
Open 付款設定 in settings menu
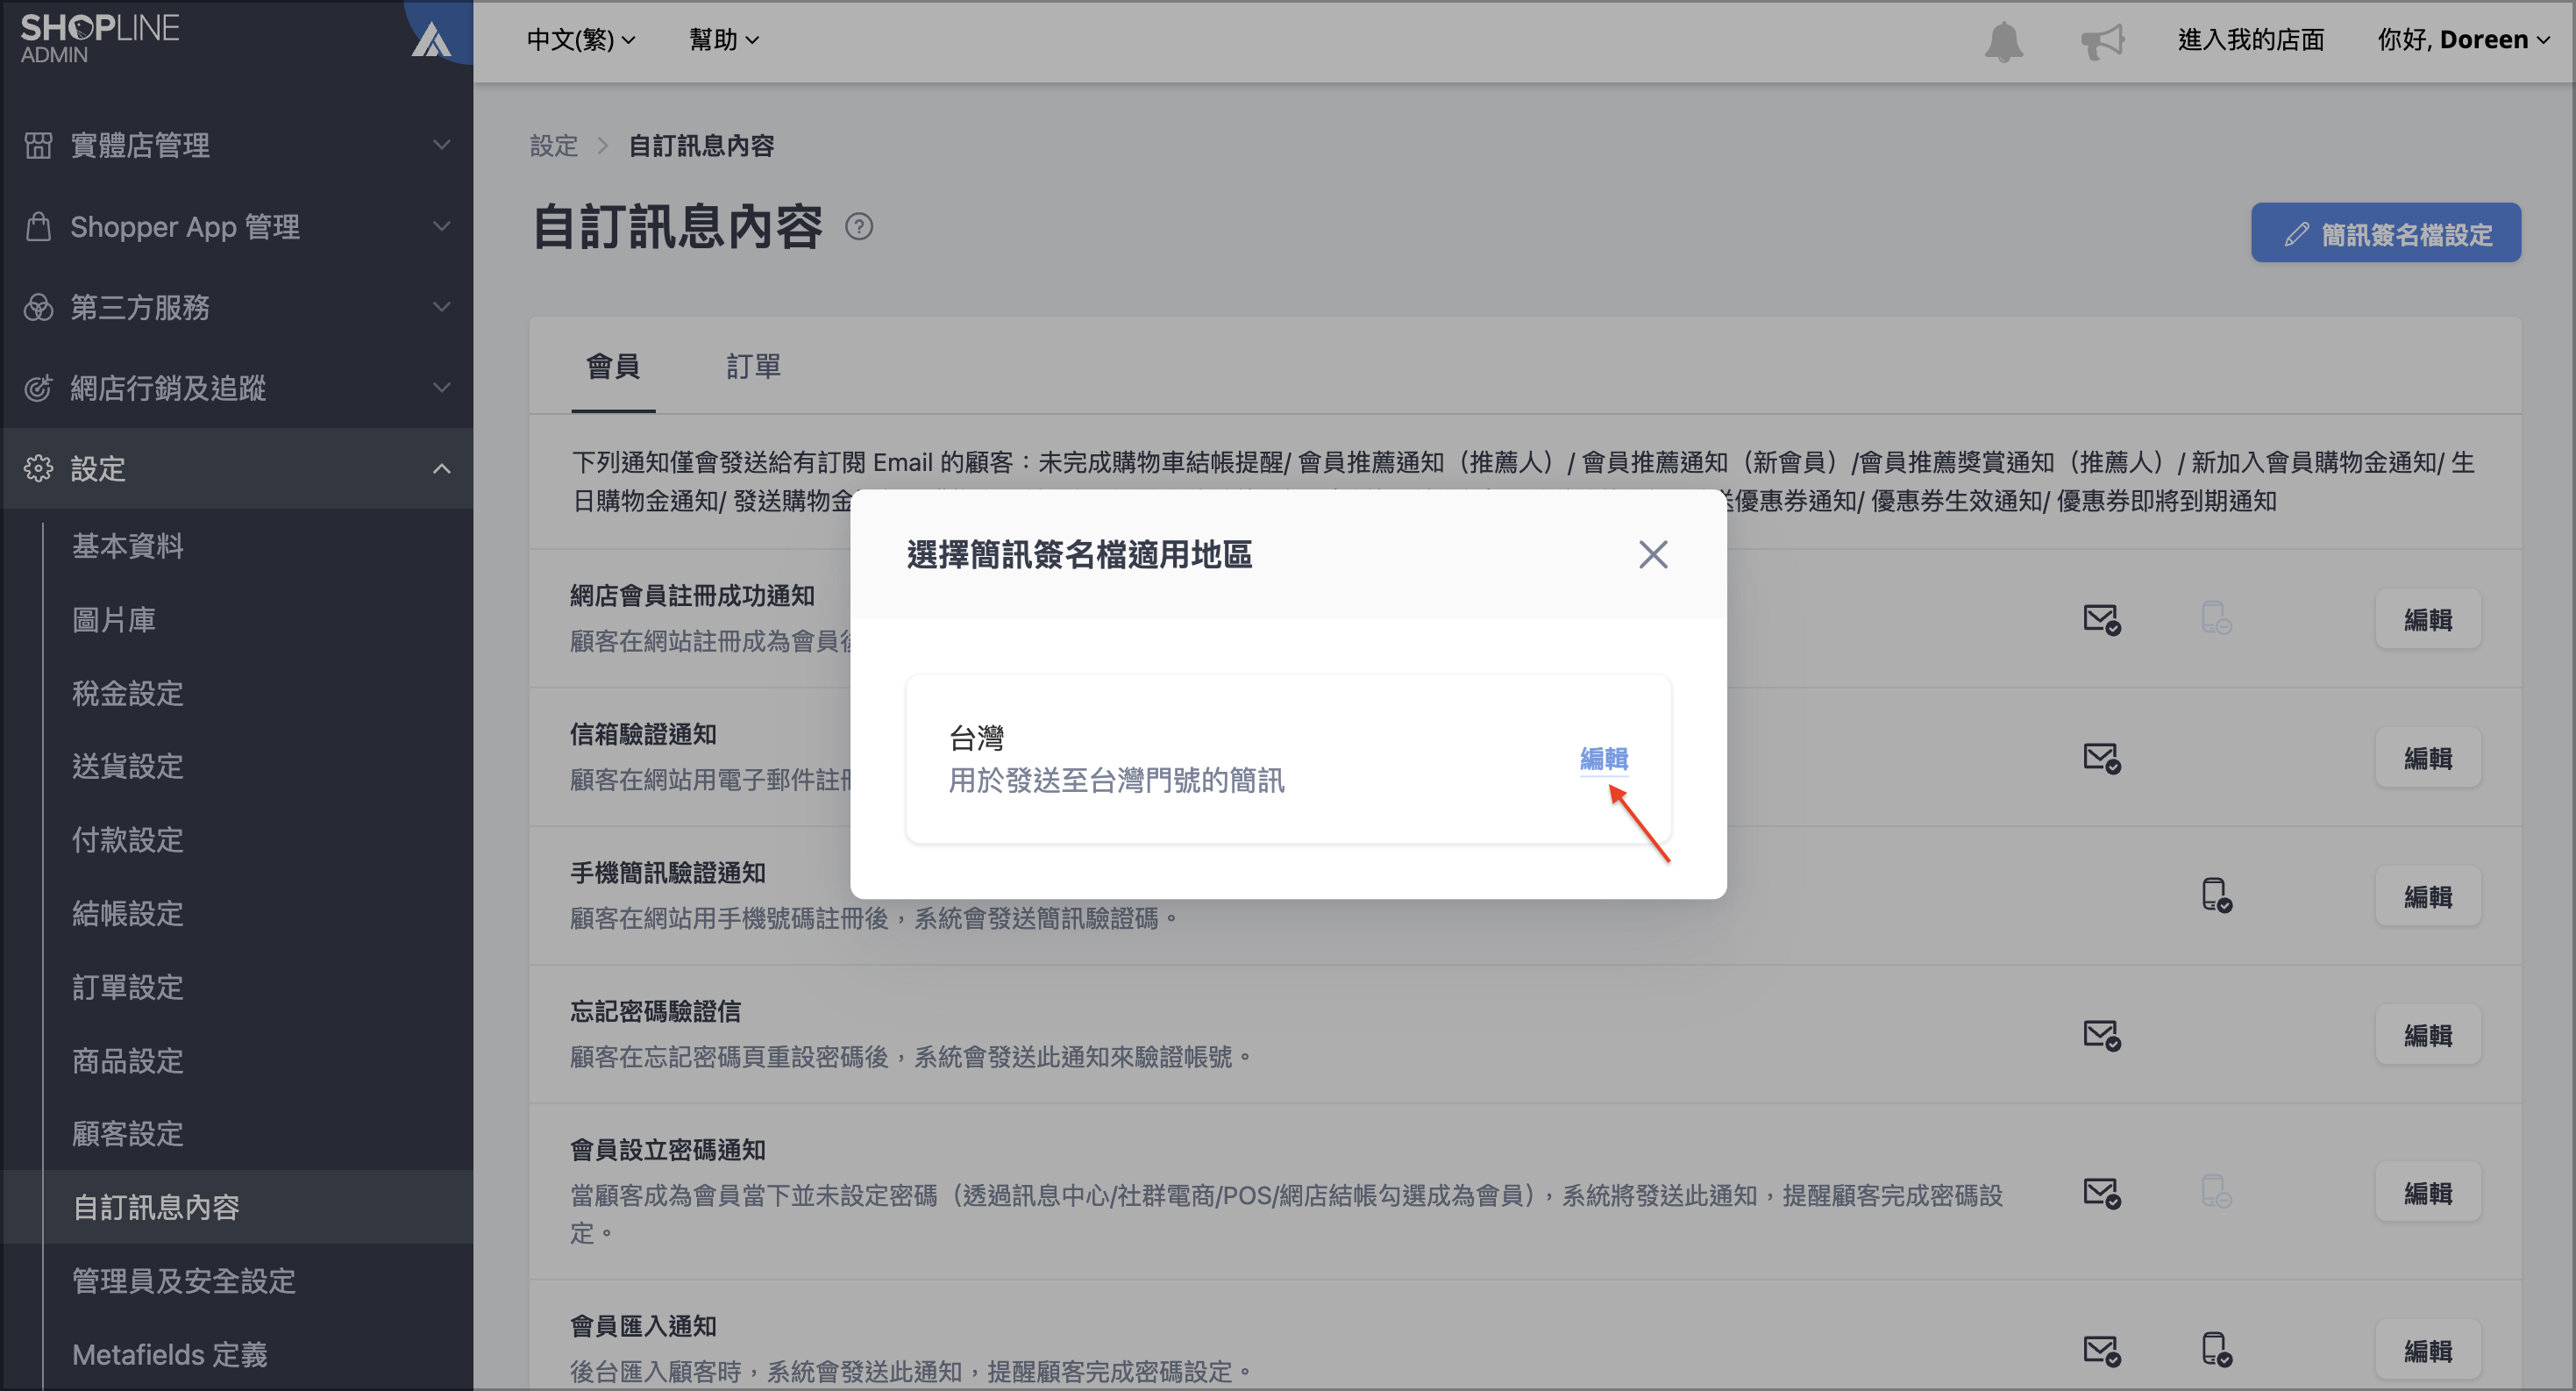click(128, 840)
